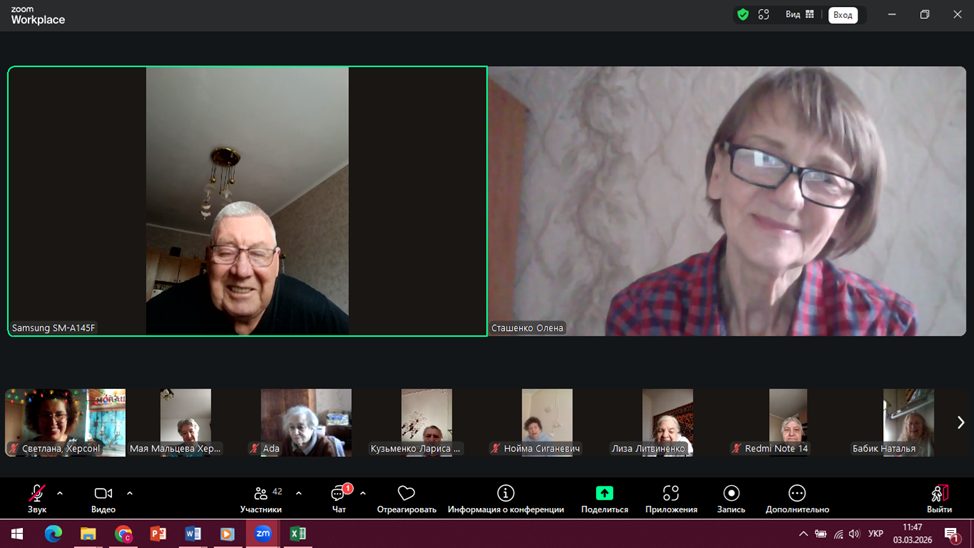This screenshot has height=548, width=974.
Task: Expand the chat options arrow next to Чат
Action: 362,493
